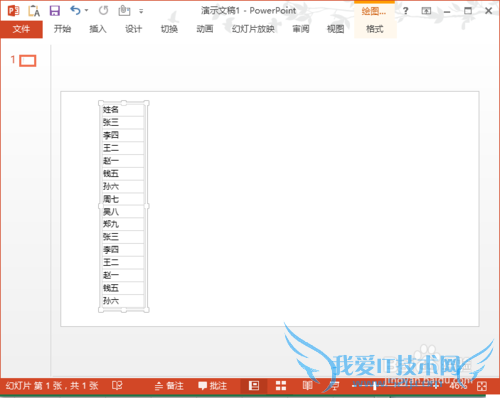Start the slide show from status bar
This screenshot has height=398, width=500.
point(334,386)
